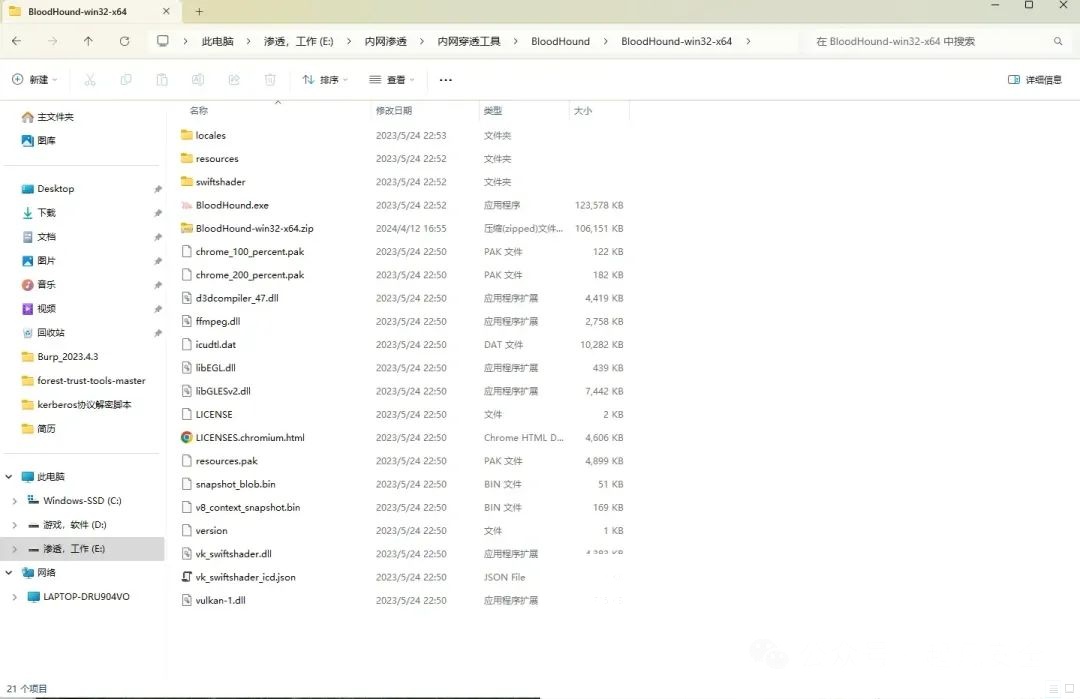Click 此电脑 in the address breadcrumb
Screen dimensions: 1080x699
pos(217,41)
